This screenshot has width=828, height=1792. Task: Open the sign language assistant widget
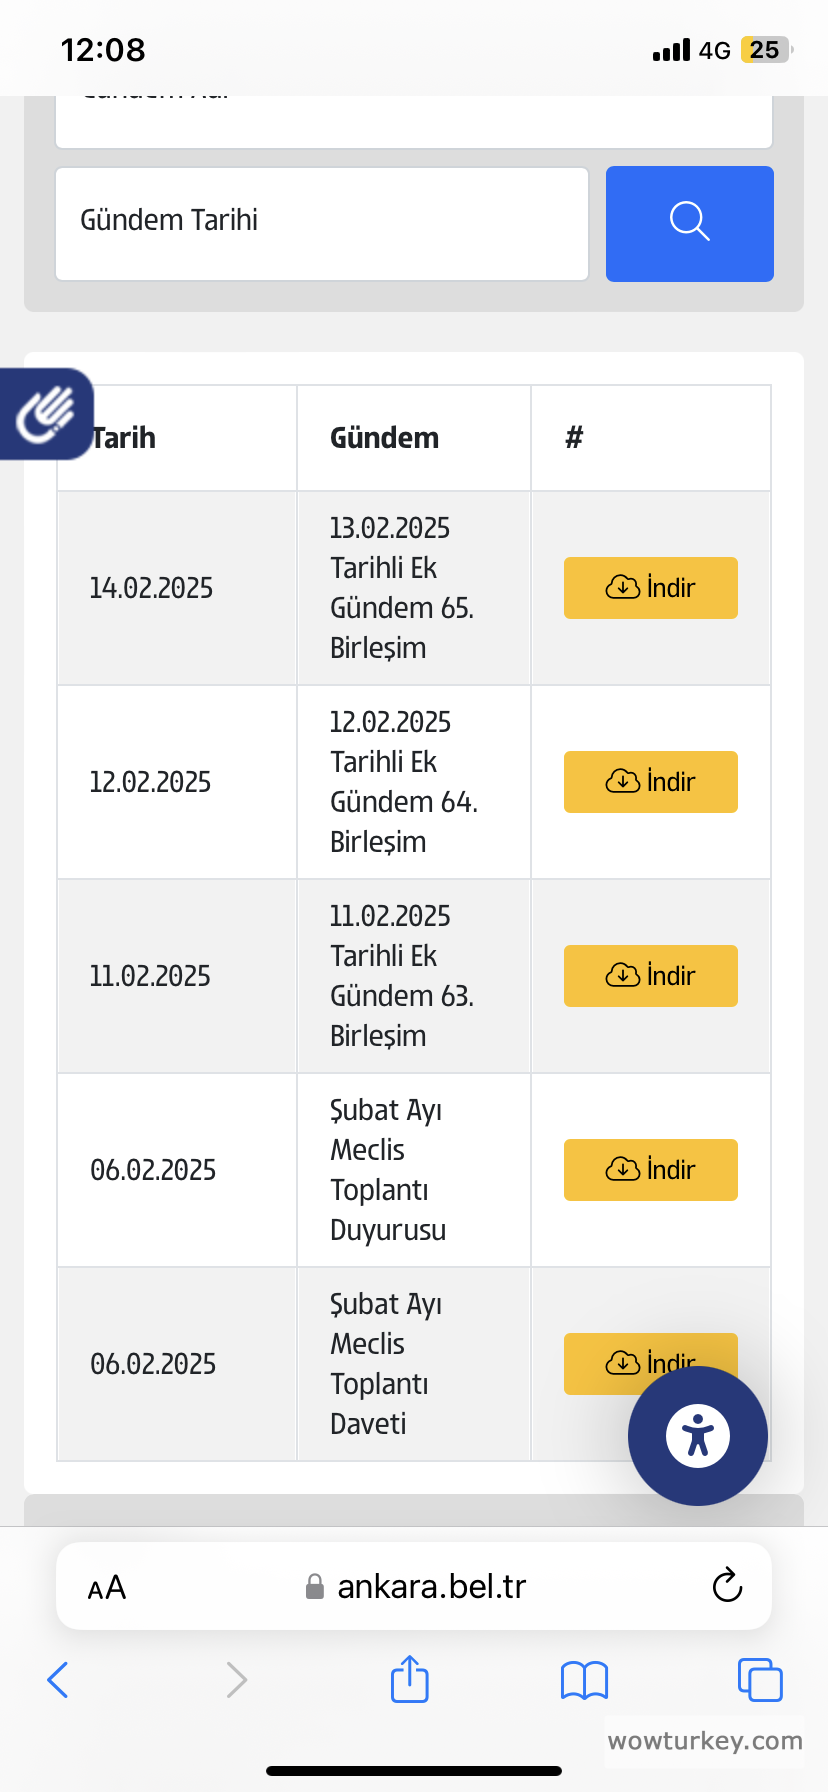[46, 414]
